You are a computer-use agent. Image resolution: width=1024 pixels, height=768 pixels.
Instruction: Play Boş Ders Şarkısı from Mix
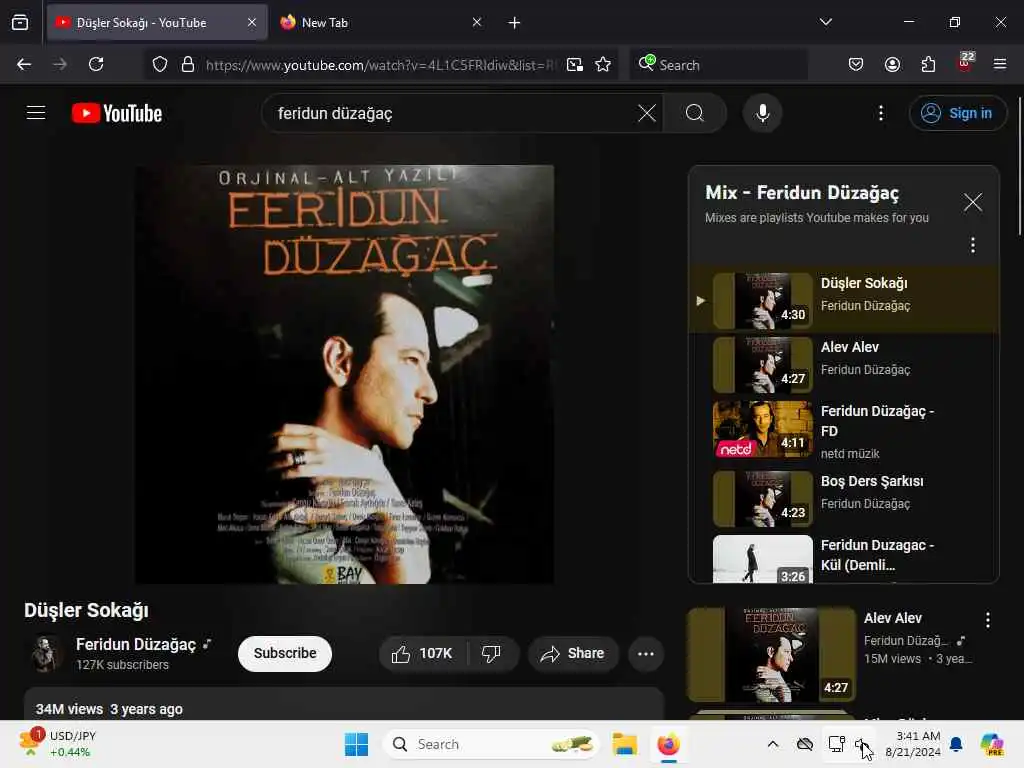844,499
